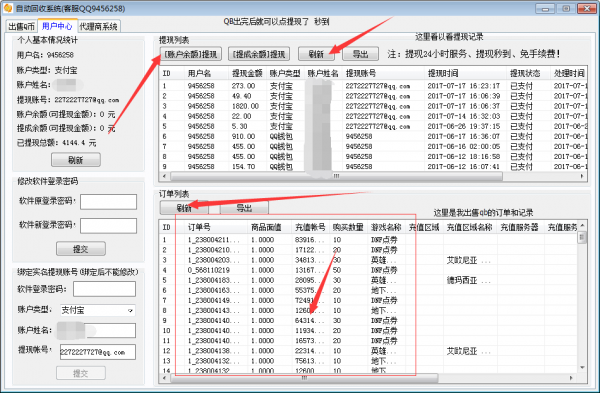Click the 充值区域名称 column header
This screenshot has height=393, width=600.
click(470, 227)
